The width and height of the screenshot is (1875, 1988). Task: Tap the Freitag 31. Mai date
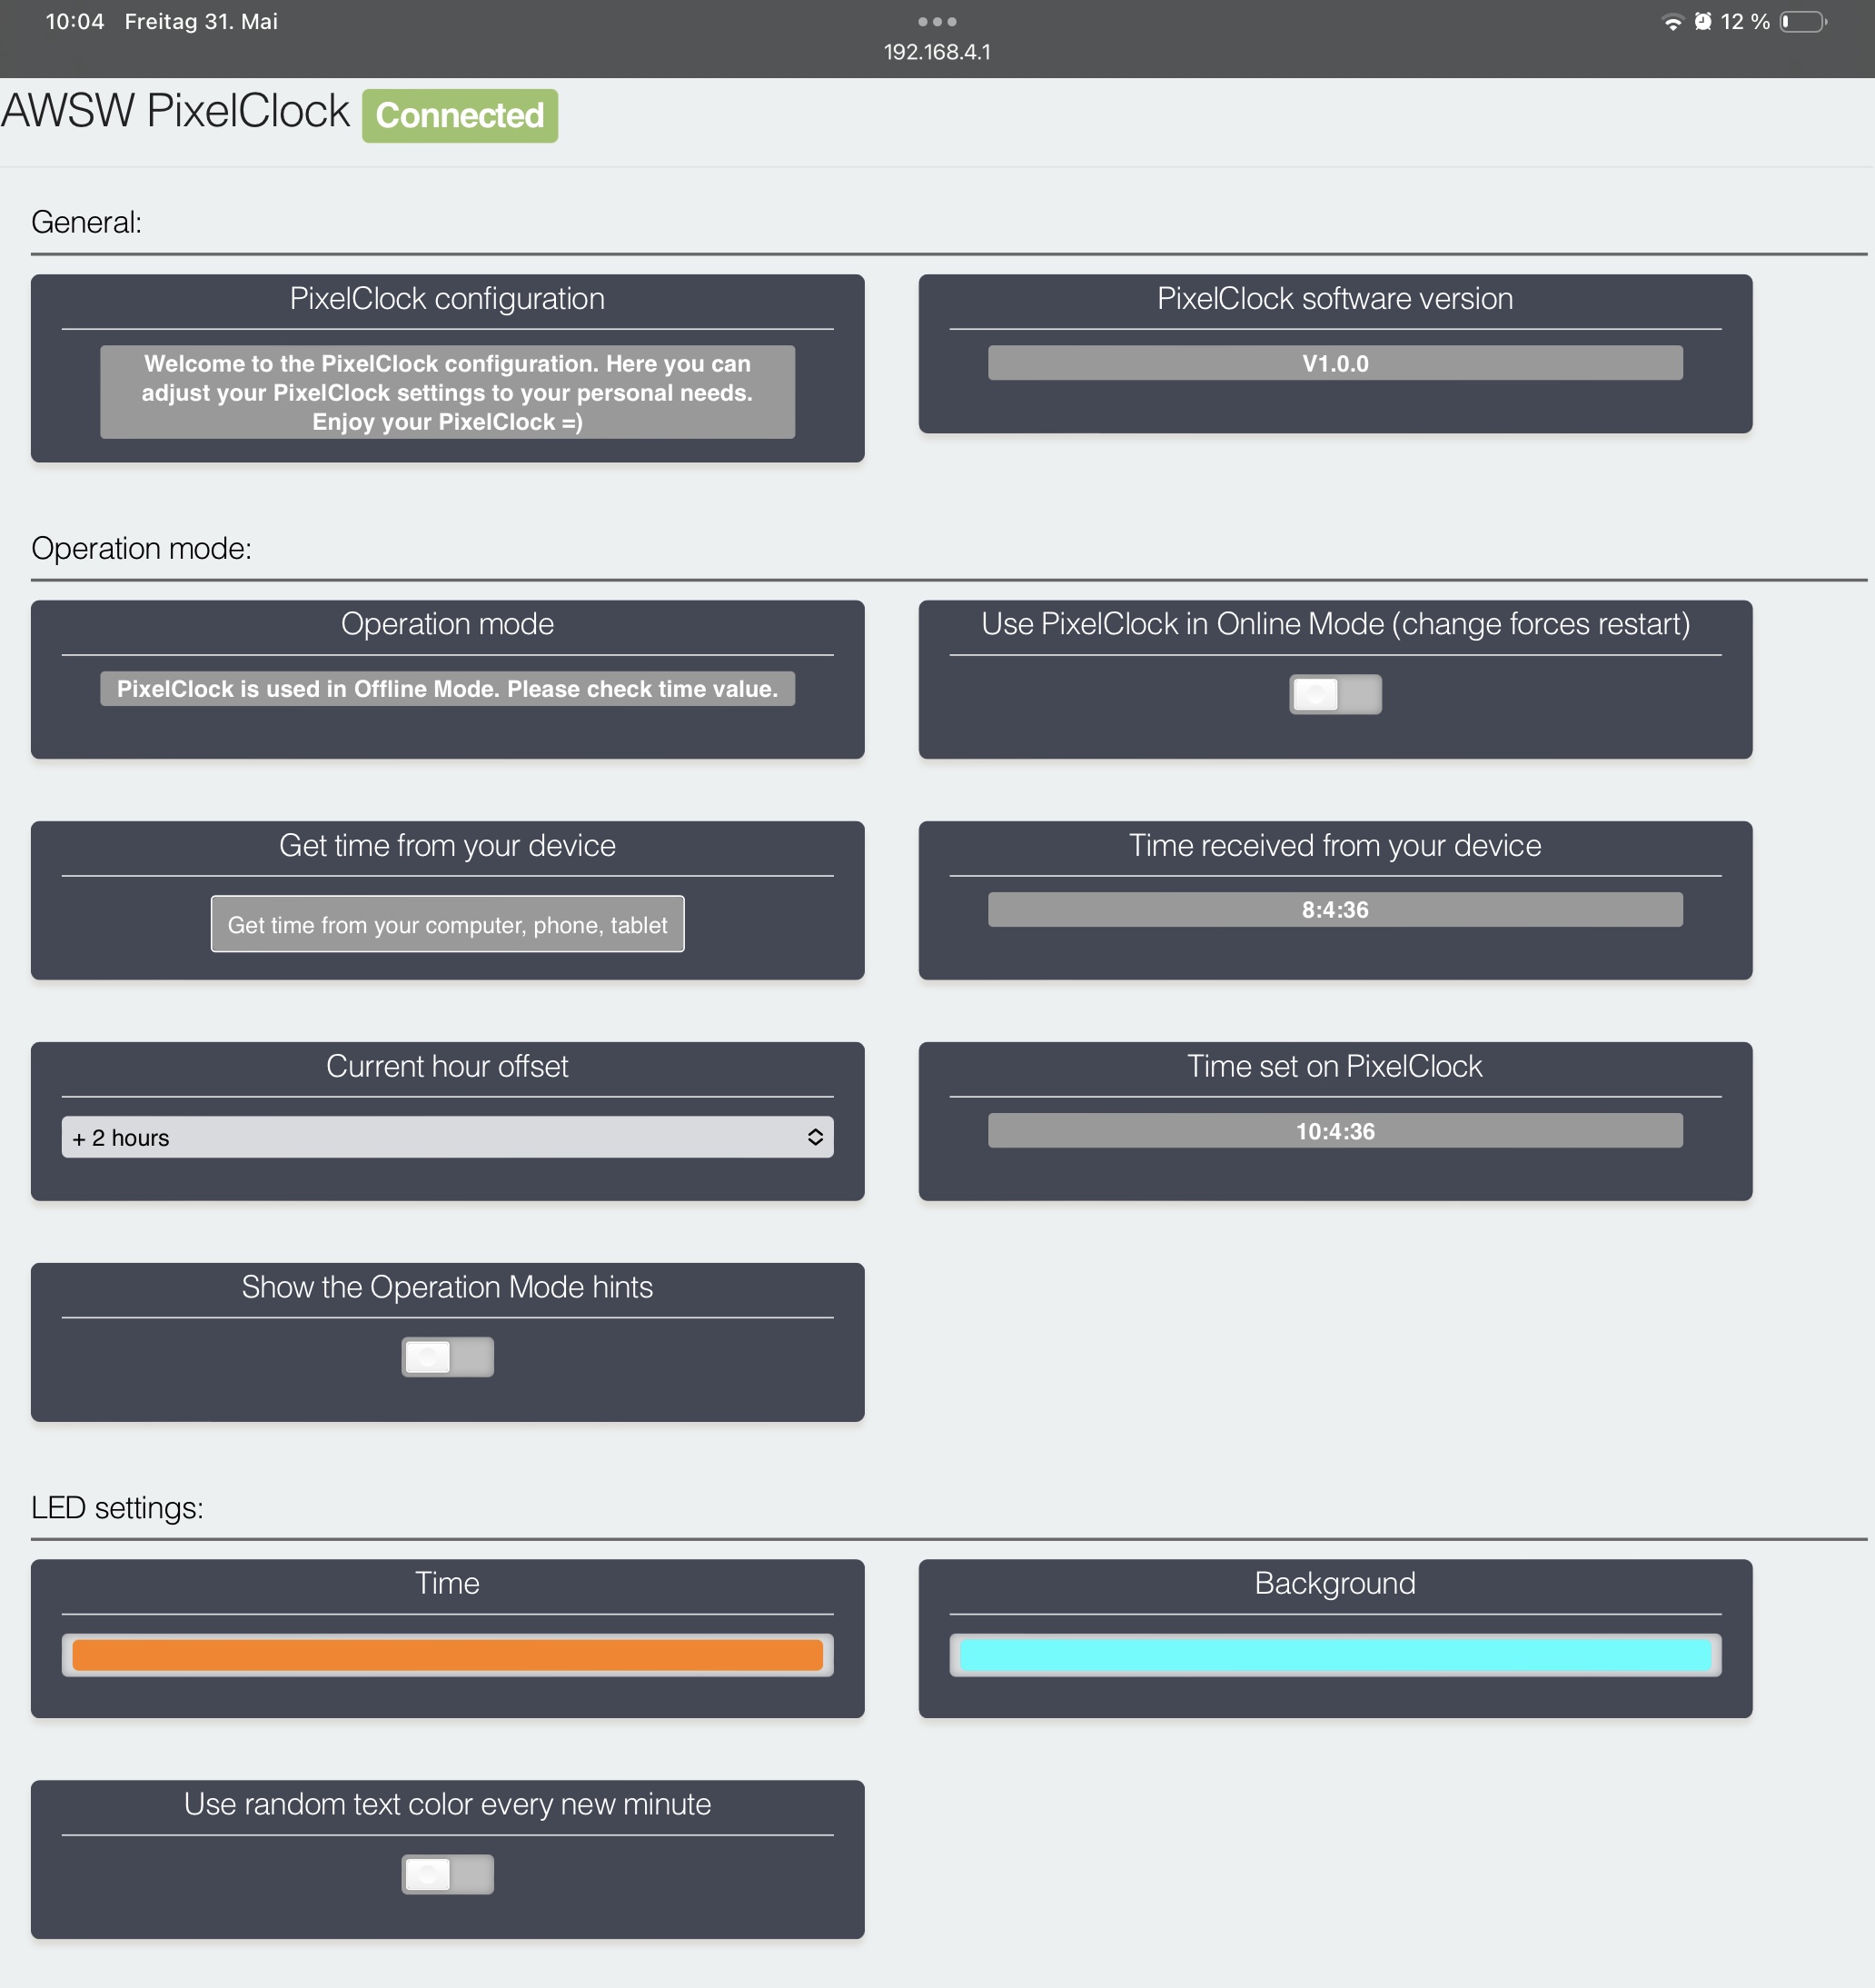[x=201, y=22]
